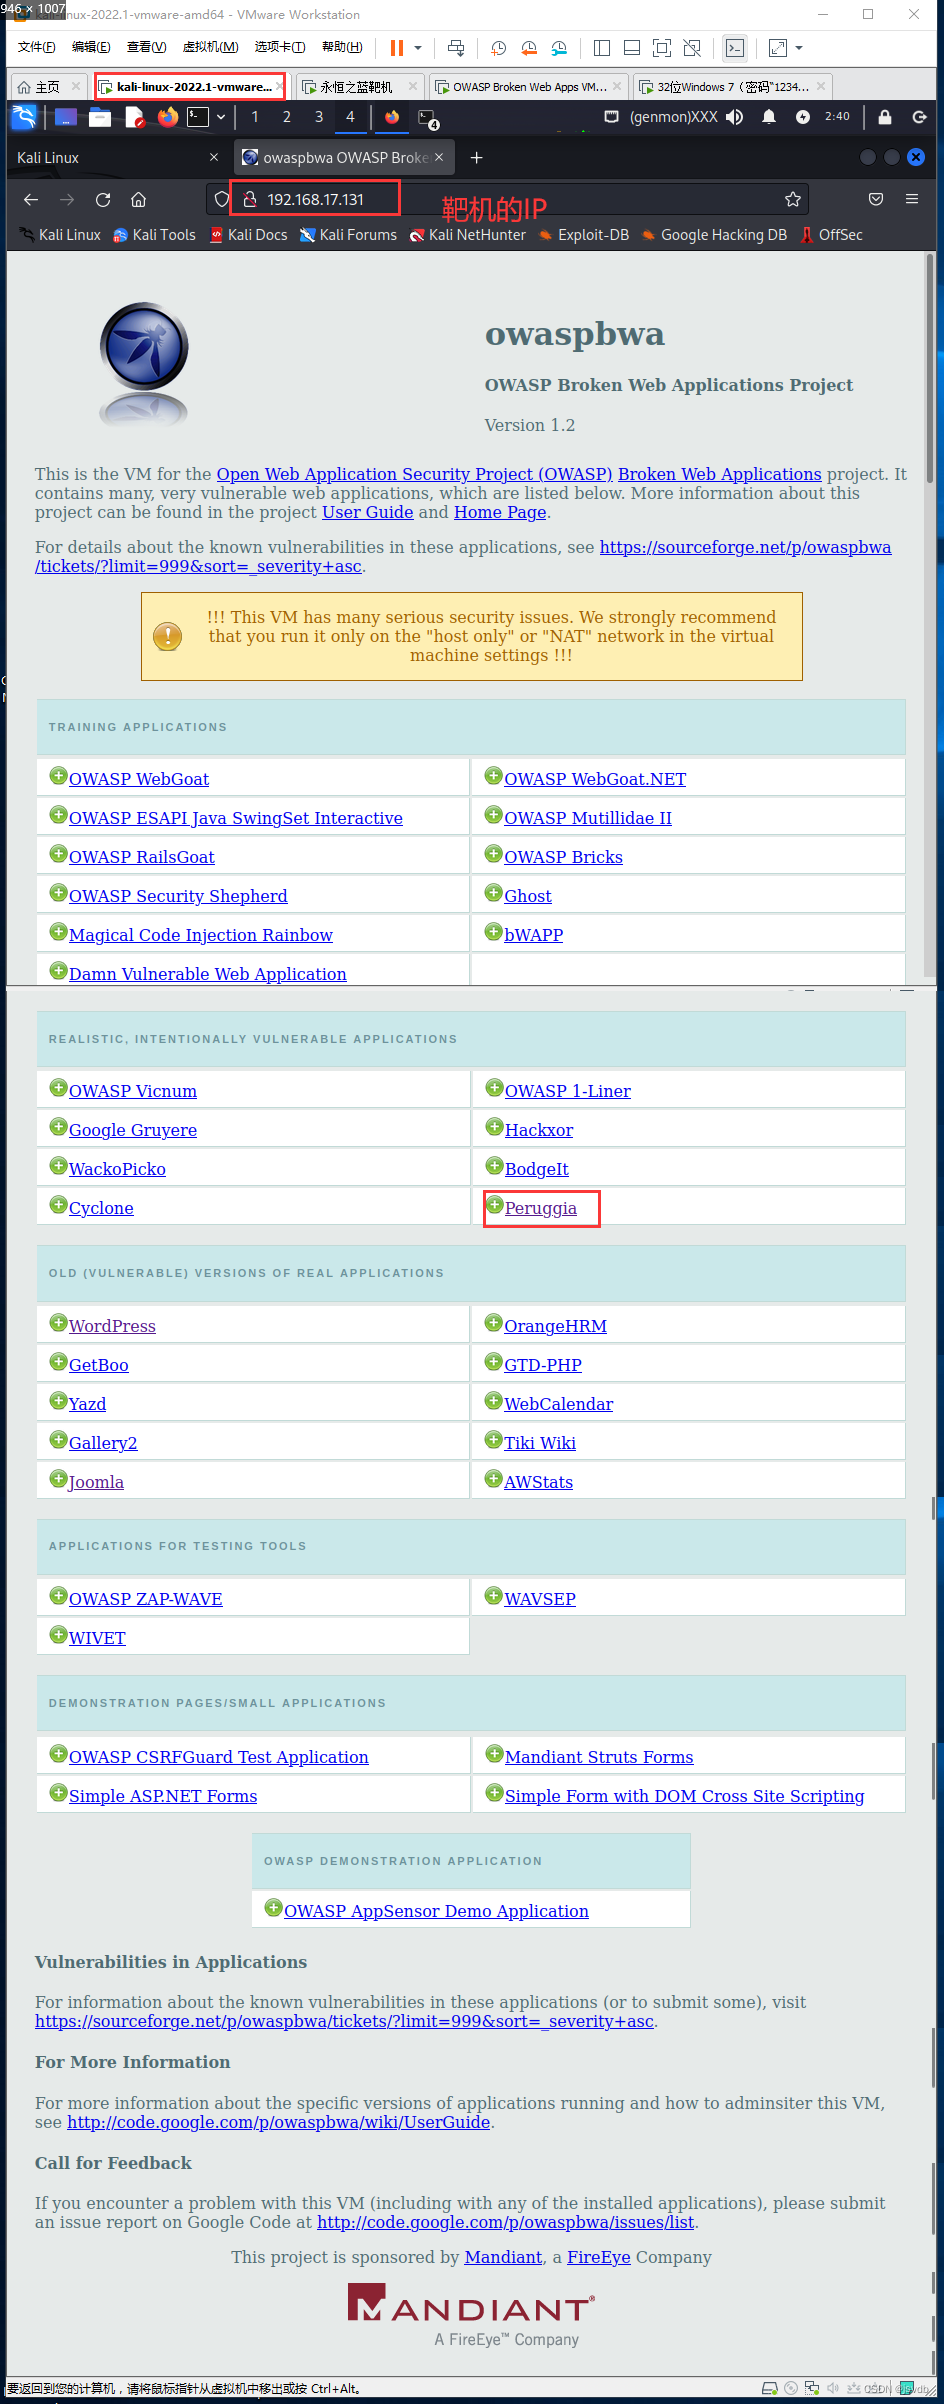The image size is (944, 2404).
Task: Switch to 32位Windows 7 VM tab
Action: (x=732, y=87)
